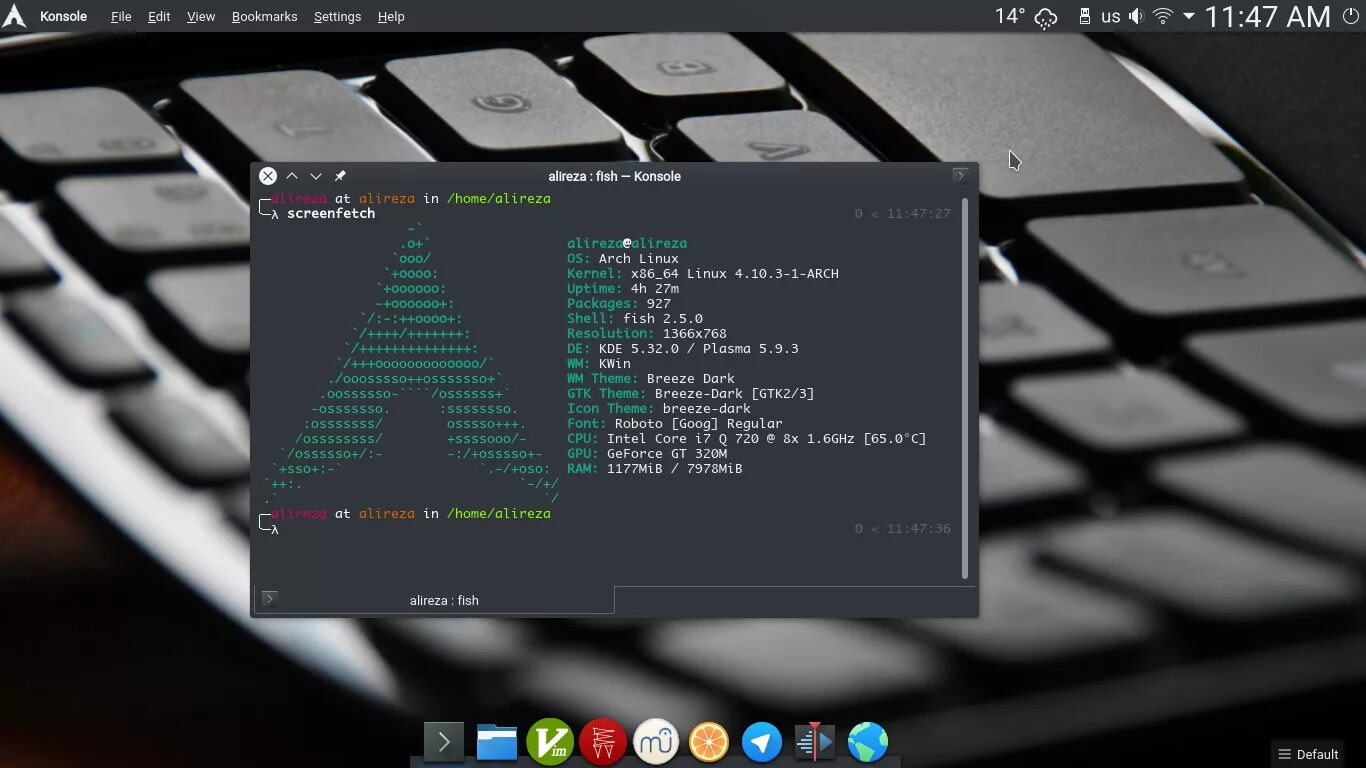Close the Konsole window

[268, 176]
